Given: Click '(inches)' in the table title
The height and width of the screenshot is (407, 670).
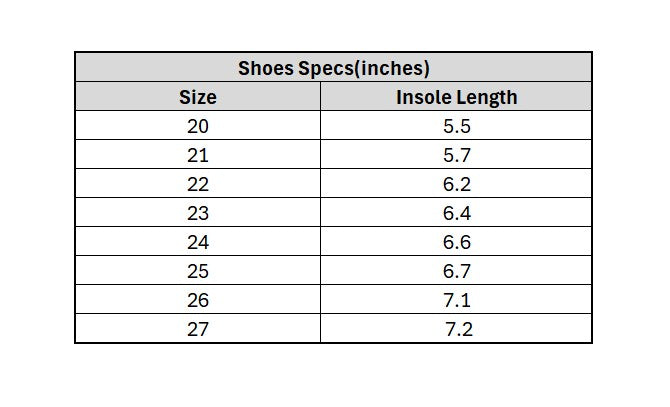Looking at the screenshot, I should 392,68.
